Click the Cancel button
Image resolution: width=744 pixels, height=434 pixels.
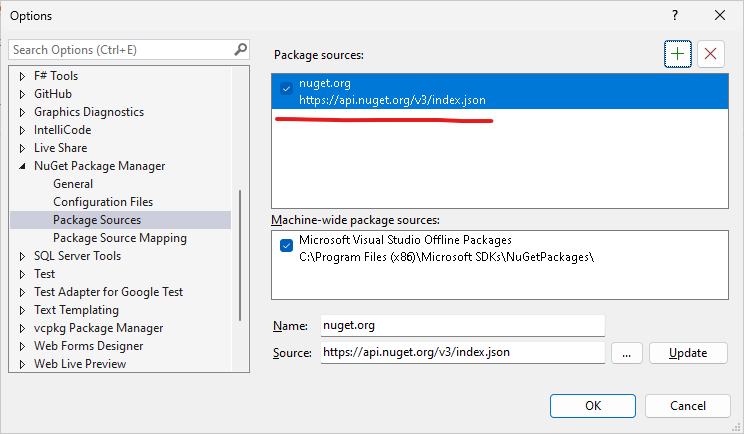[688, 406]
